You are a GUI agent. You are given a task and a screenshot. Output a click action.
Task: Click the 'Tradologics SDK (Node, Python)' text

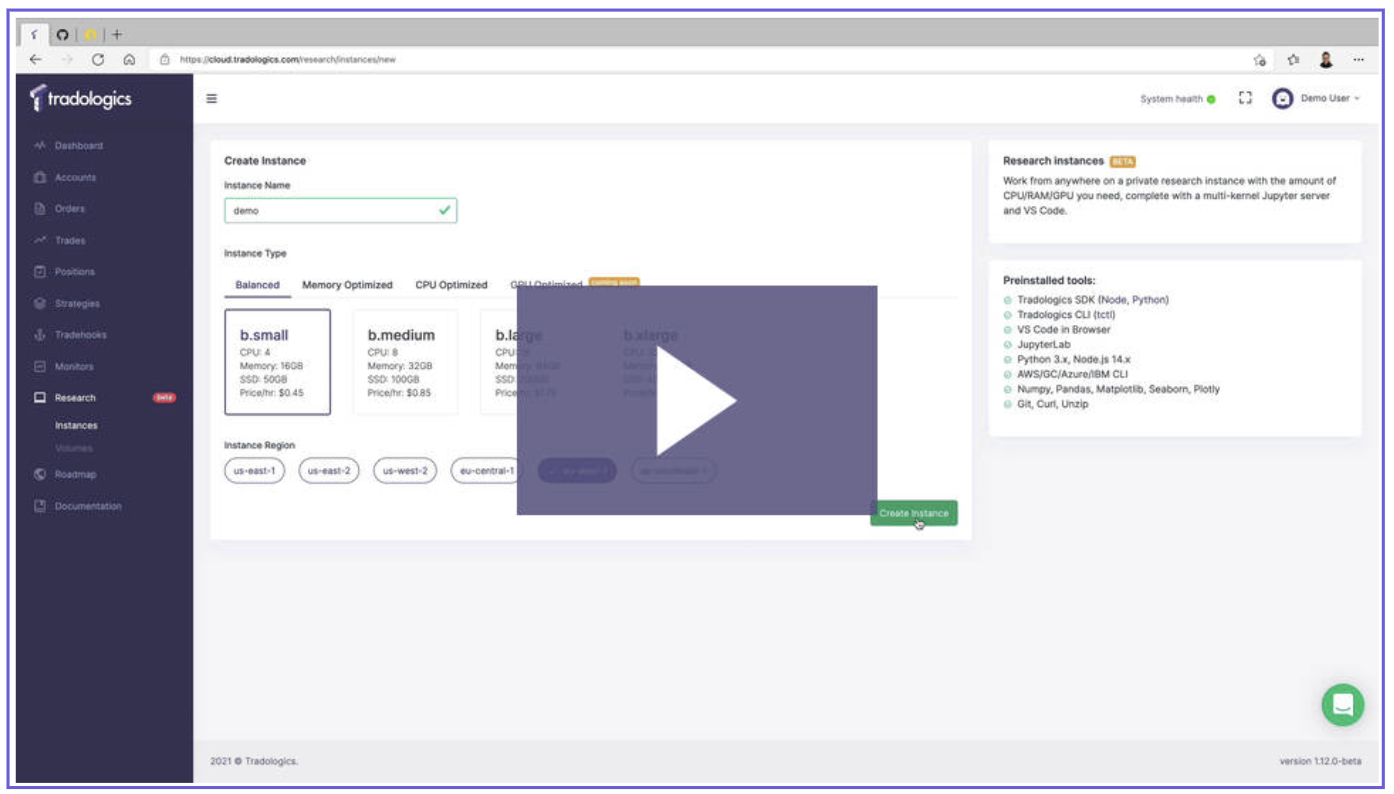(x=1092, y=300)
